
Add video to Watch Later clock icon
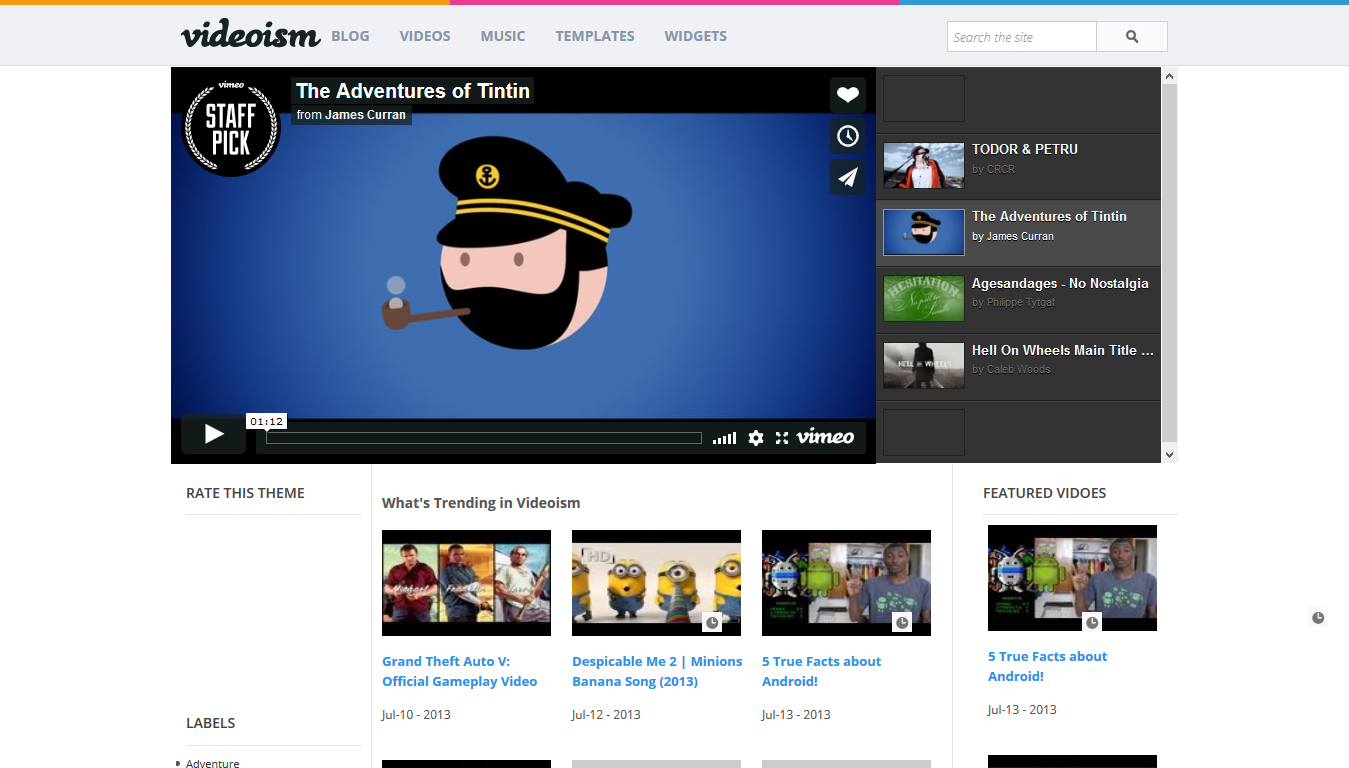pyautogui.click(x=848, y=136)
